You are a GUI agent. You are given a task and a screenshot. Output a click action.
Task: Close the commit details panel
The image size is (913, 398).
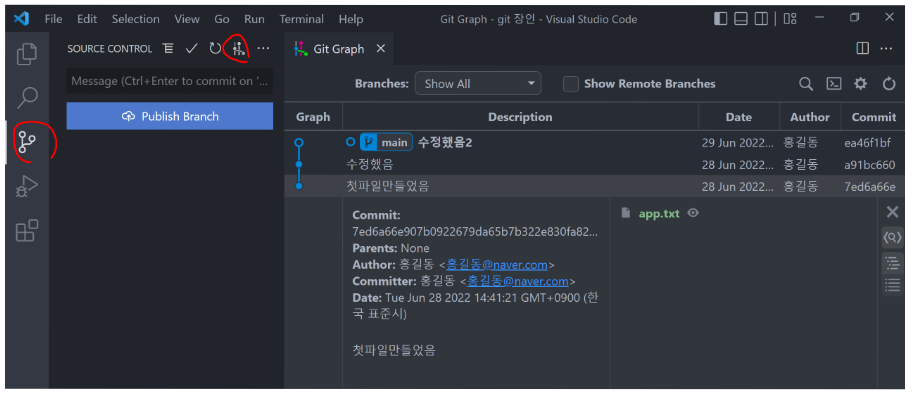892,212
